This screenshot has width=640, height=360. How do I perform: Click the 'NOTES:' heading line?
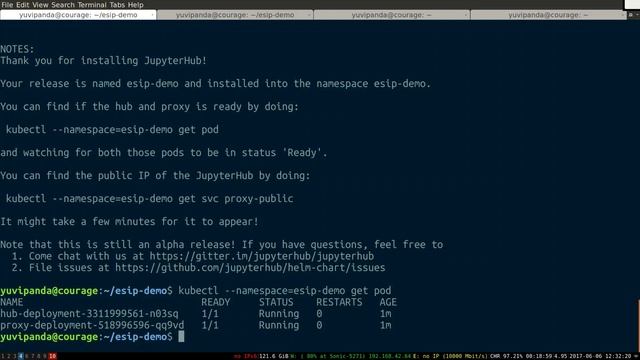(x=18, y=49)
